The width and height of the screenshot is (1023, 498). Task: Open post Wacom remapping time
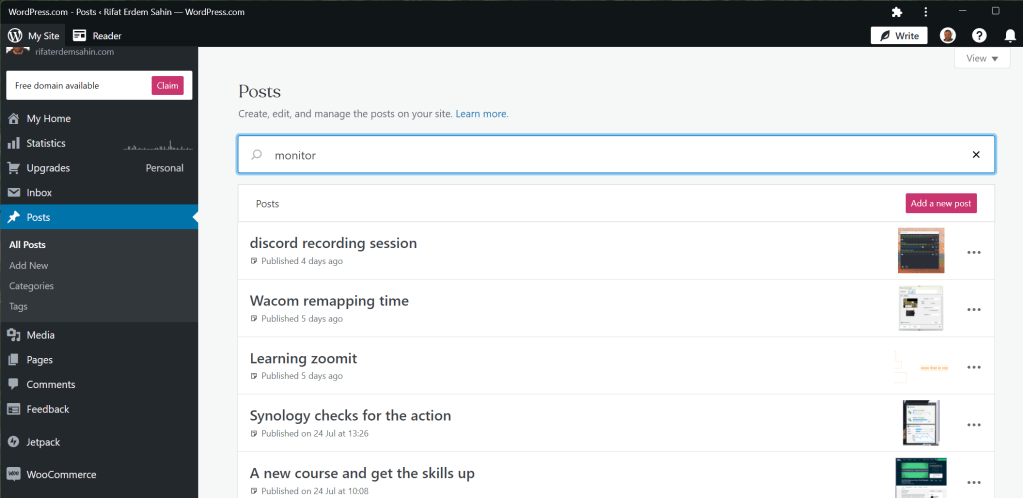[x=329, y=301]
